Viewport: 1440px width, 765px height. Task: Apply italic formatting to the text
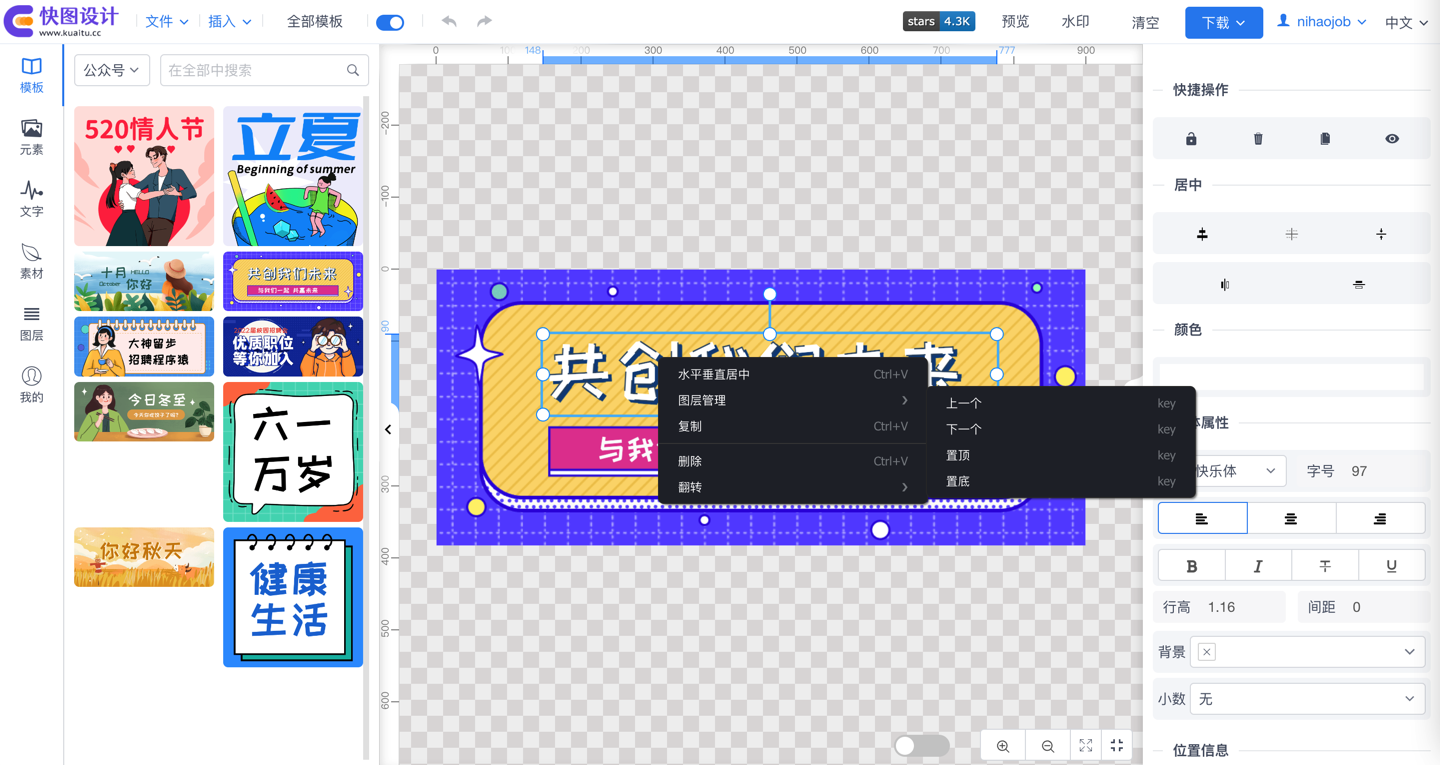(1258, 565)
